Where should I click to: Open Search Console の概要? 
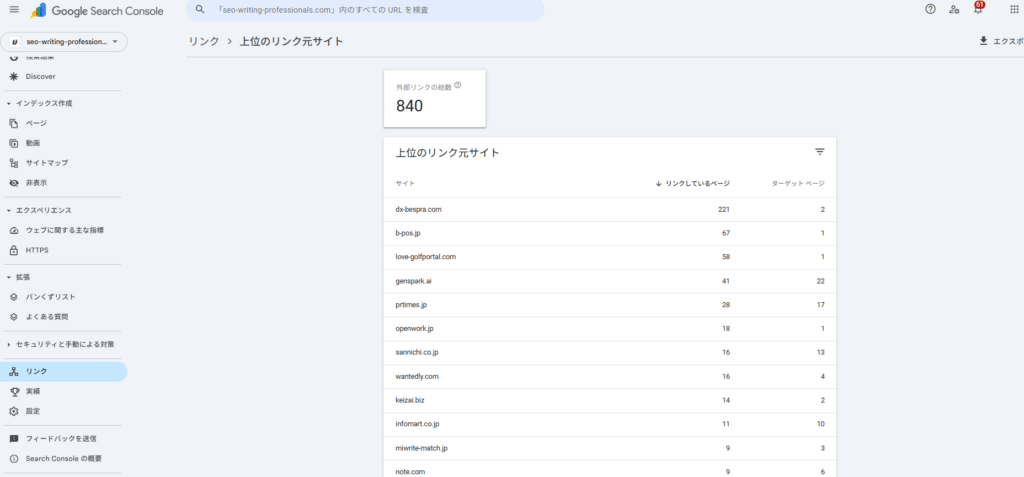63,459
